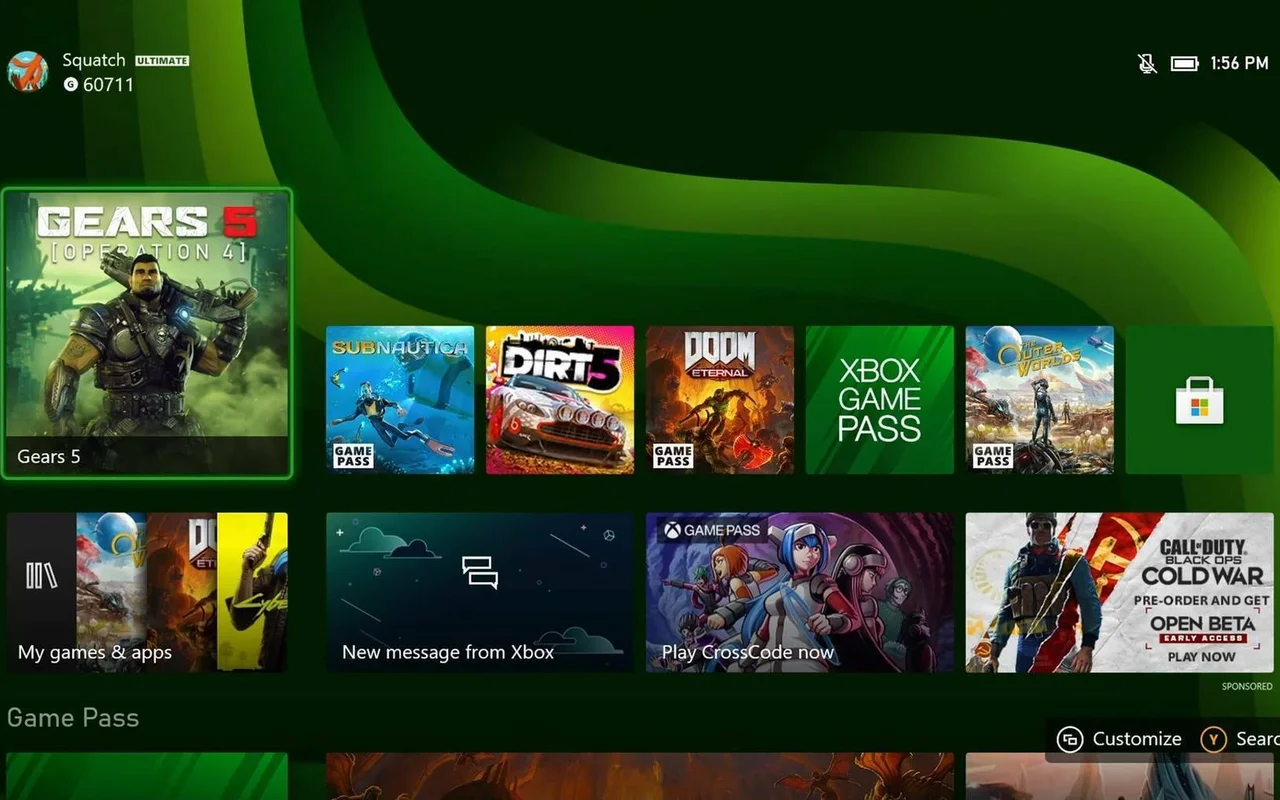This screenshot has height=800, width=1280.
Task: Open the Subnautica game tile
Action: [400, 400]
